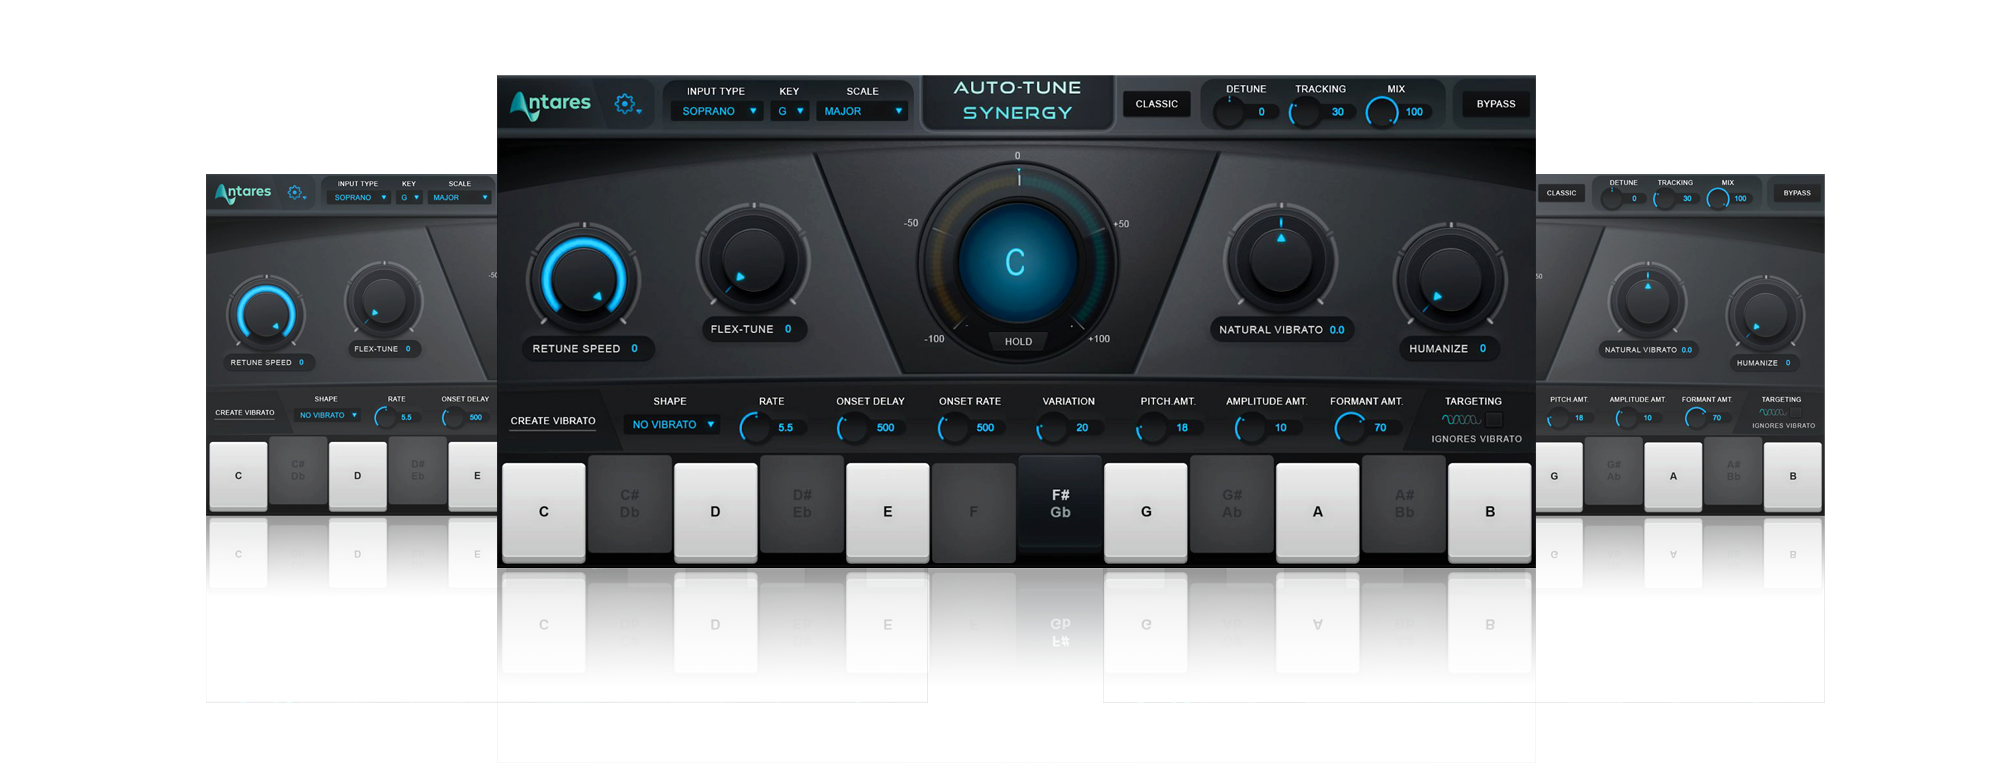Open the main Scale dropdown showing Major
The height and width of the screenshot is (763, 2000).
862,112
